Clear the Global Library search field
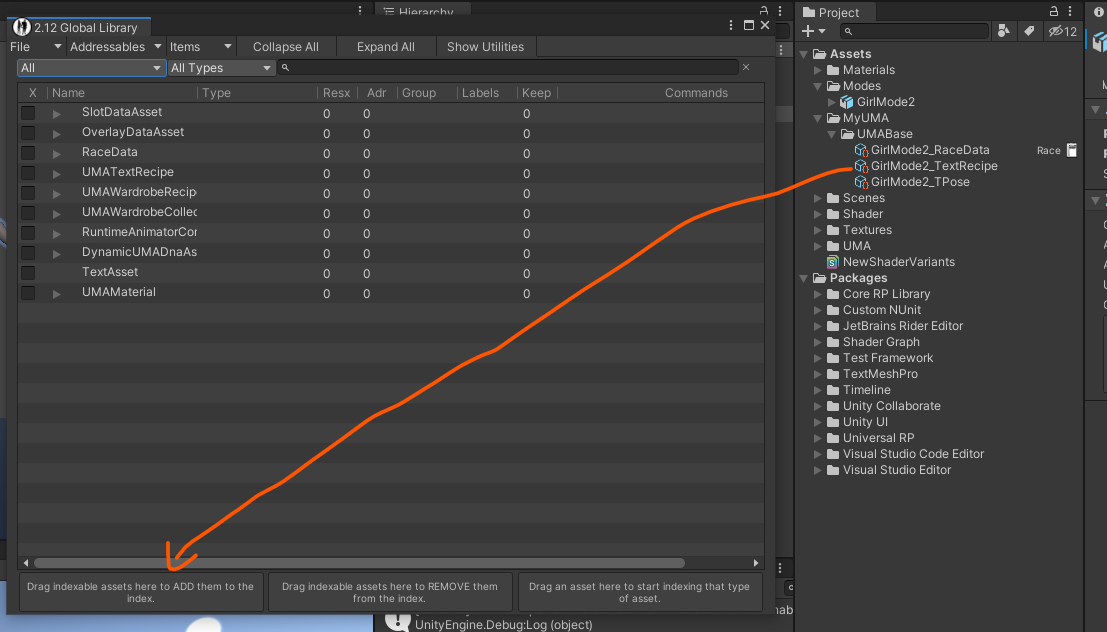This screenshot has height=632, width=1107. [746, 67]
